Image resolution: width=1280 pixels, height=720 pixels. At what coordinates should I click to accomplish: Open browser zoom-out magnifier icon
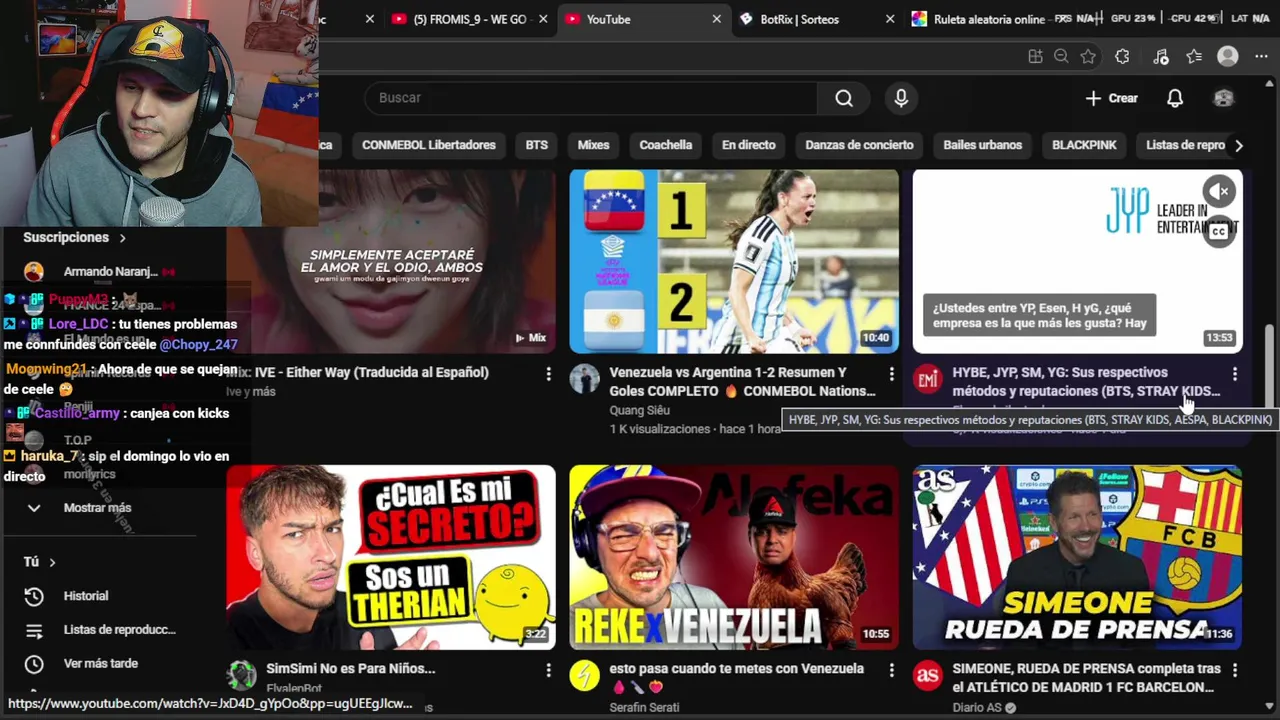tap(1061, 57)
